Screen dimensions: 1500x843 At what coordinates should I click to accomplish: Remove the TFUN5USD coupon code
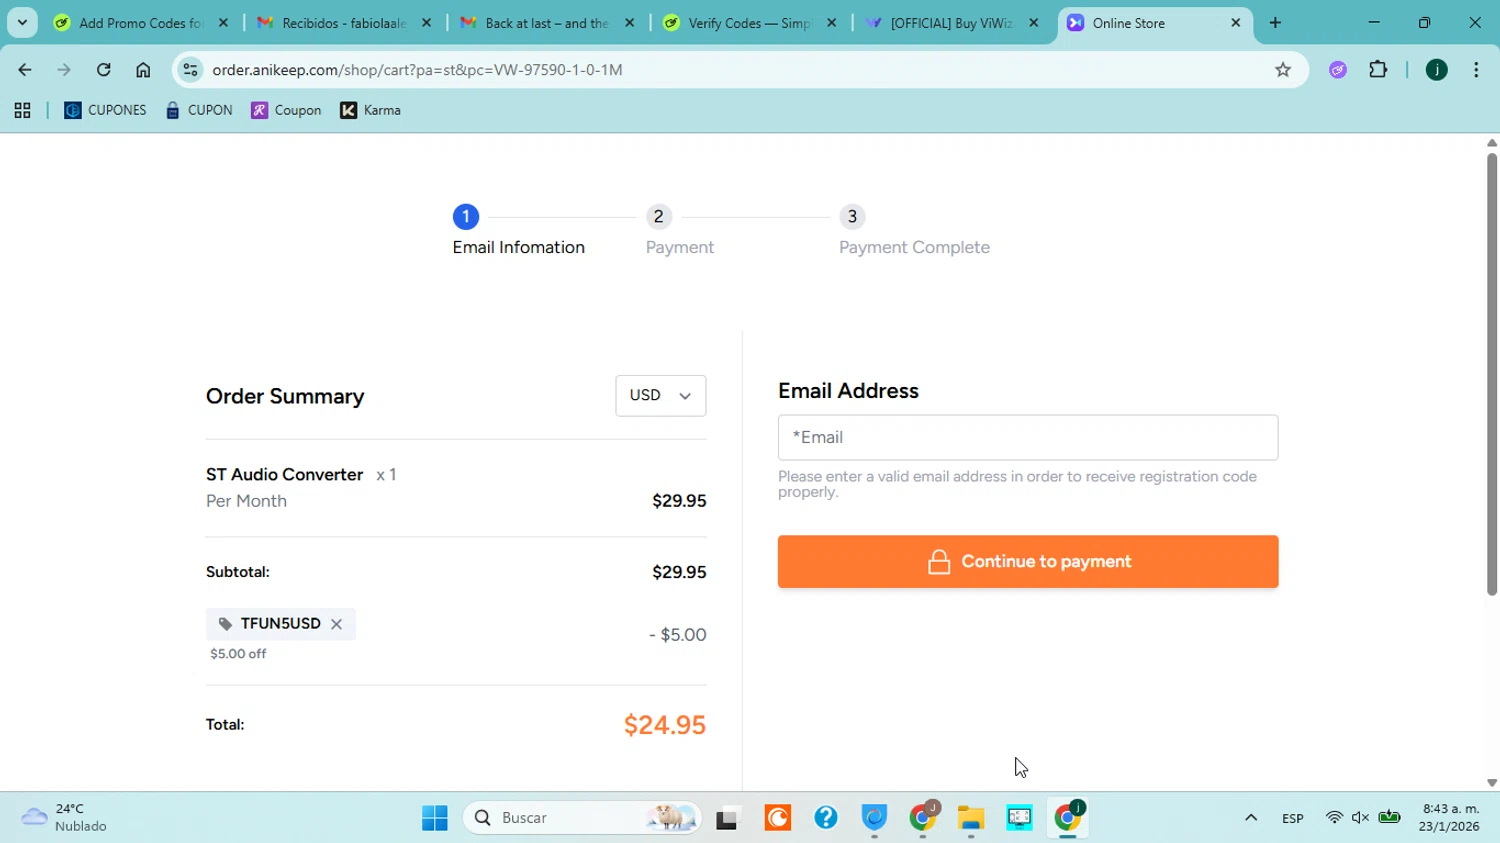336,624
